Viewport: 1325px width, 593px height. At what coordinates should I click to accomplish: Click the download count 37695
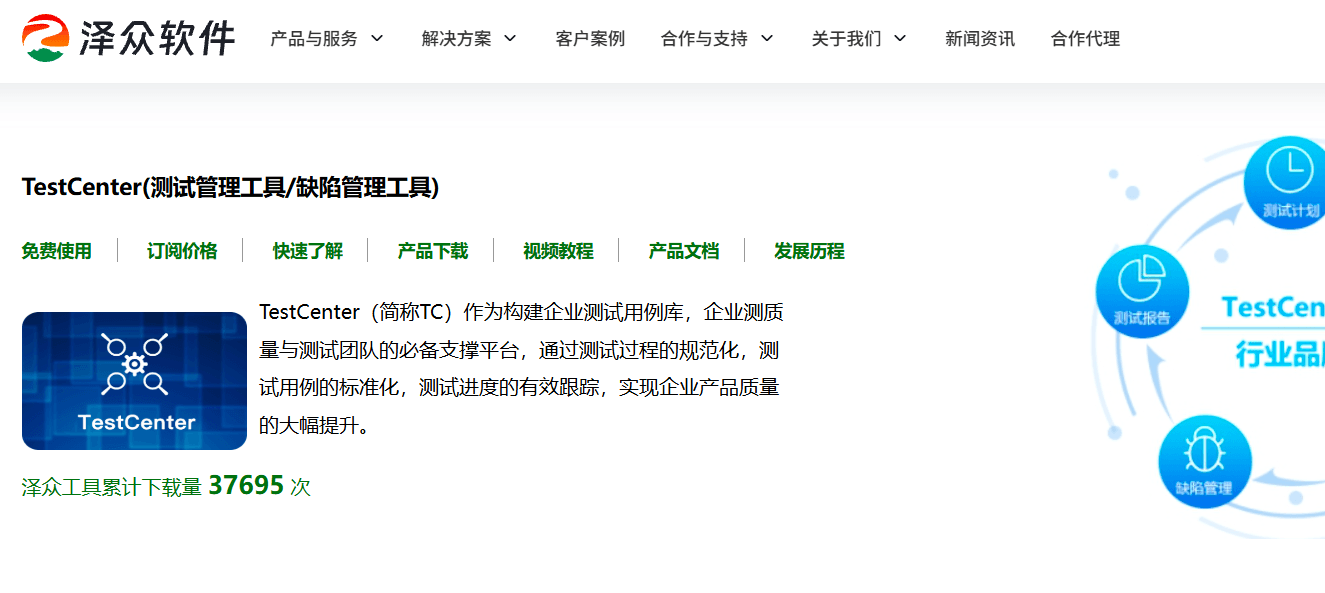tap(246, 485)
